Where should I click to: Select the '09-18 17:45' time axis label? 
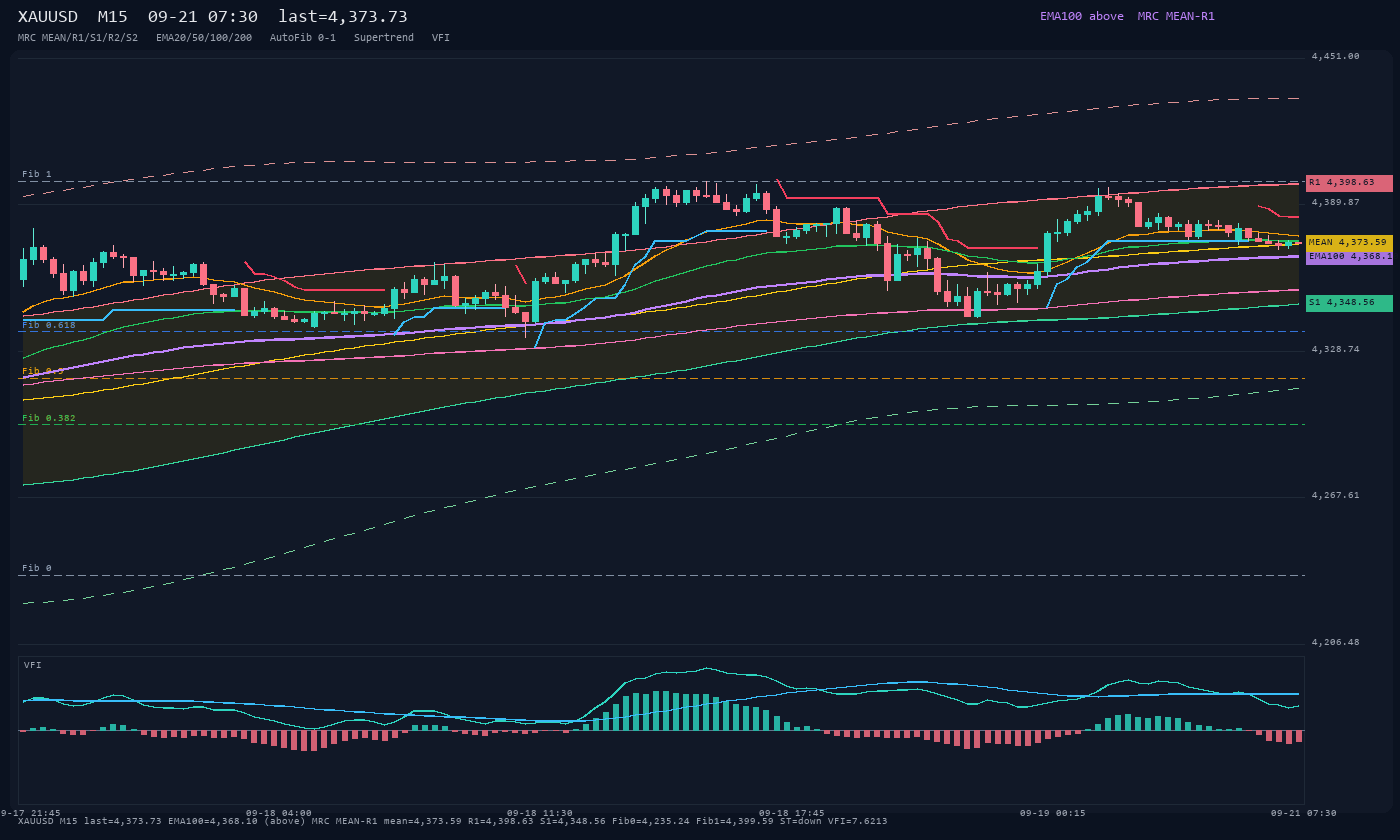(x=791, y=814)
